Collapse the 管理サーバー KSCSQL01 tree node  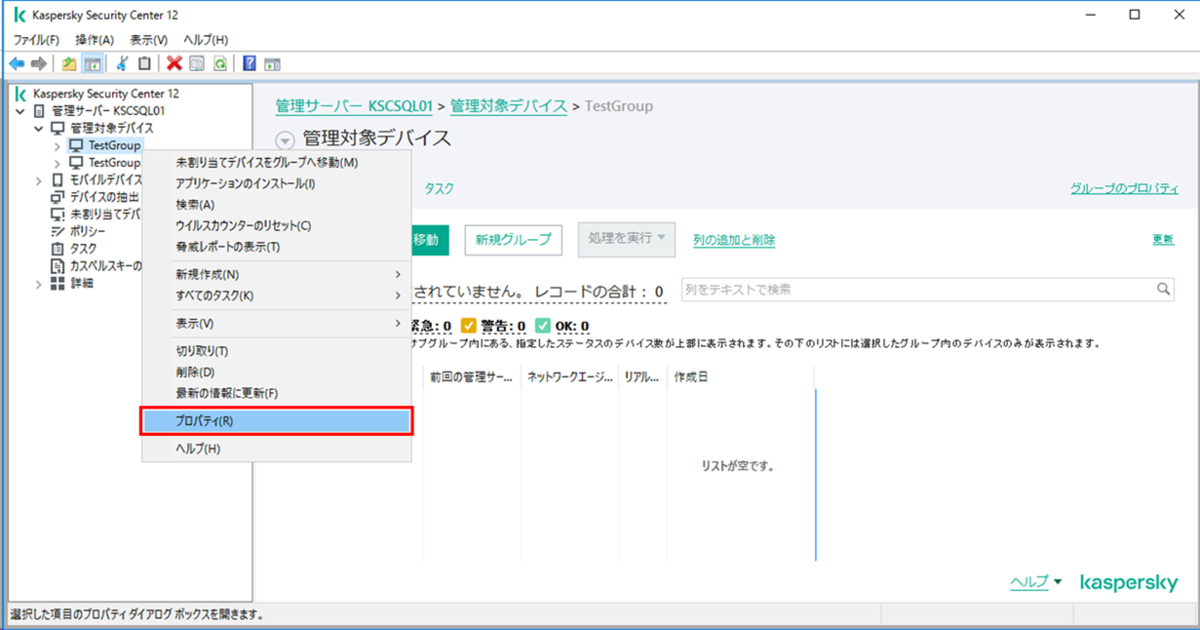pyautogui.click(x=20, y=110)
